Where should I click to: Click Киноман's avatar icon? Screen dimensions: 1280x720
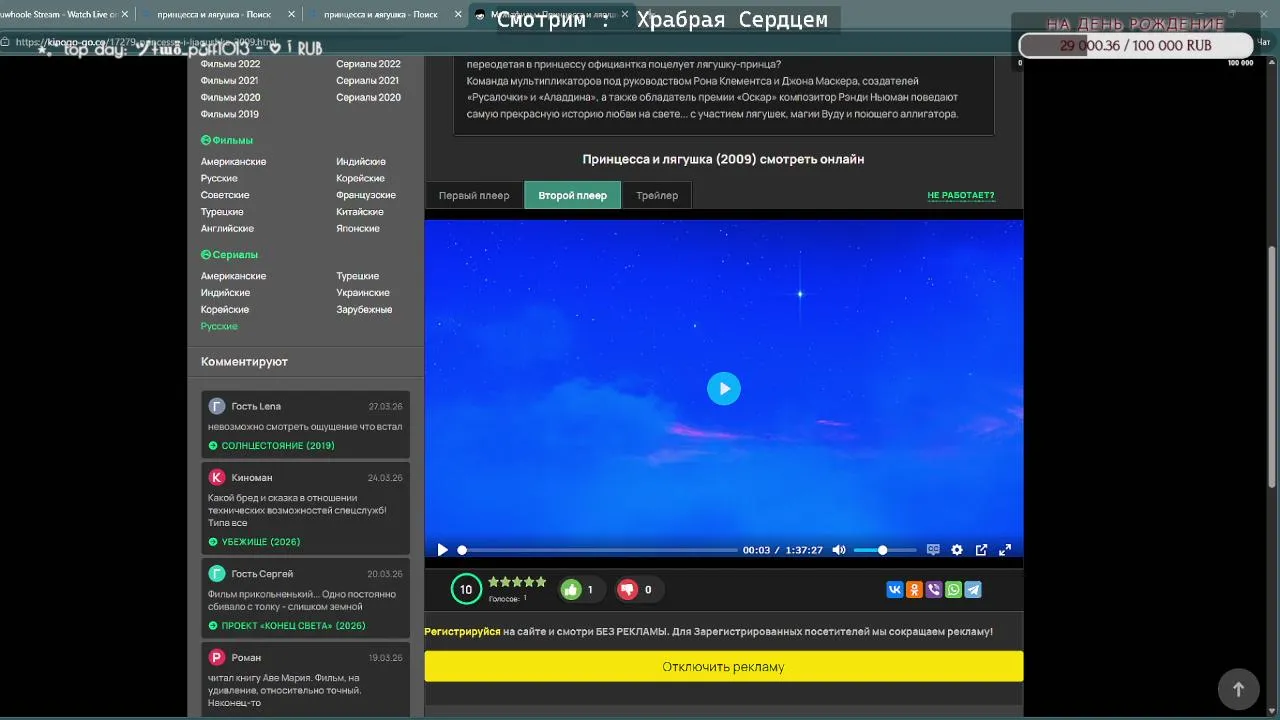(217, 478)
